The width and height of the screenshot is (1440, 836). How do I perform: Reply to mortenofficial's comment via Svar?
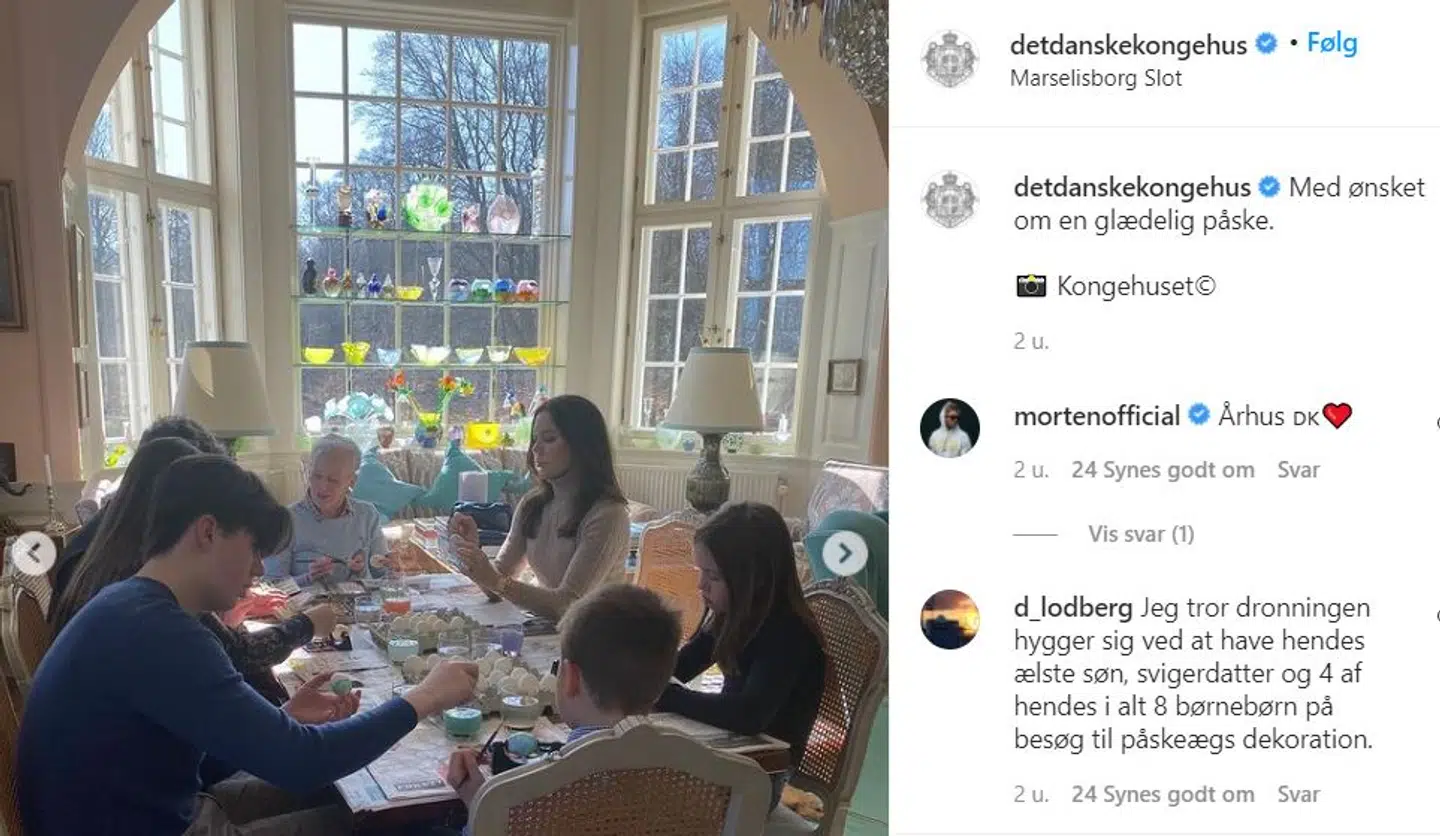1298,470
